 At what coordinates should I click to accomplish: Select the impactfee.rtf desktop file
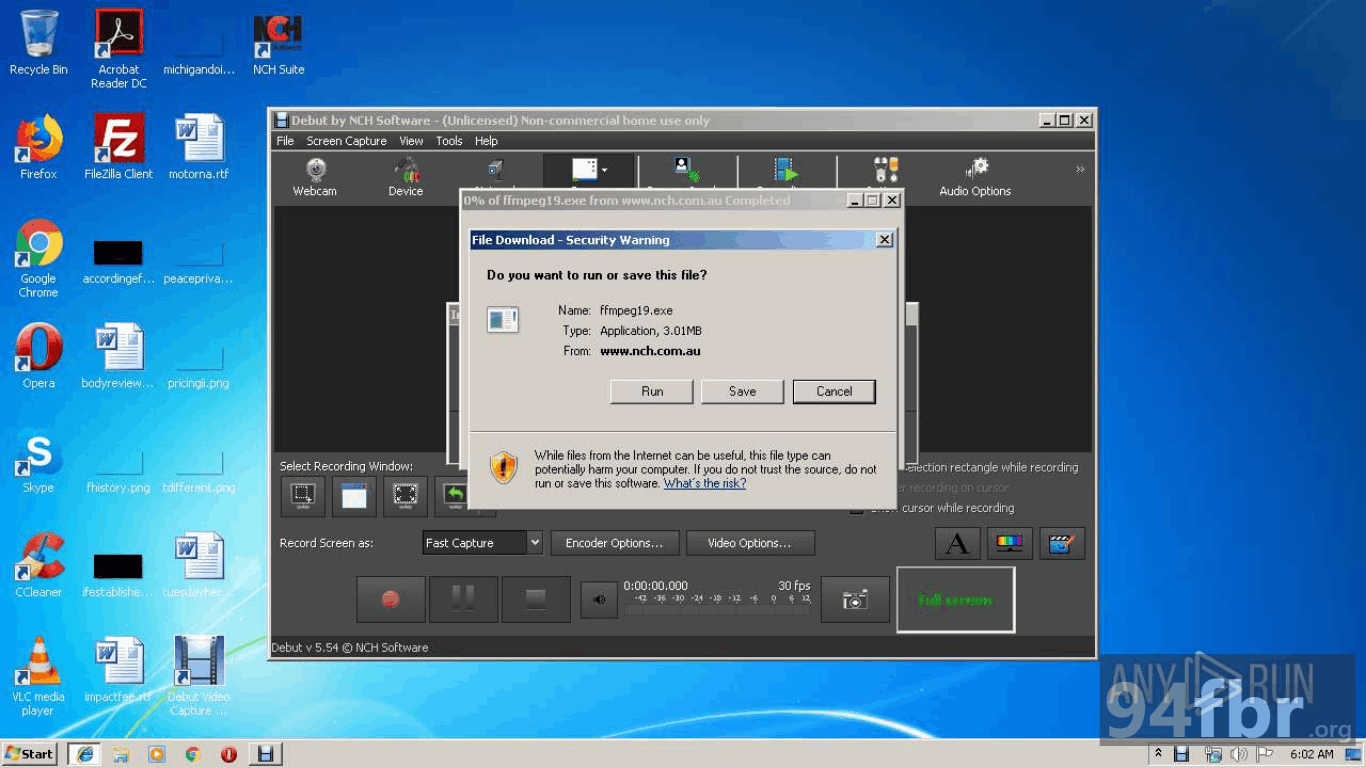(119, 669)
